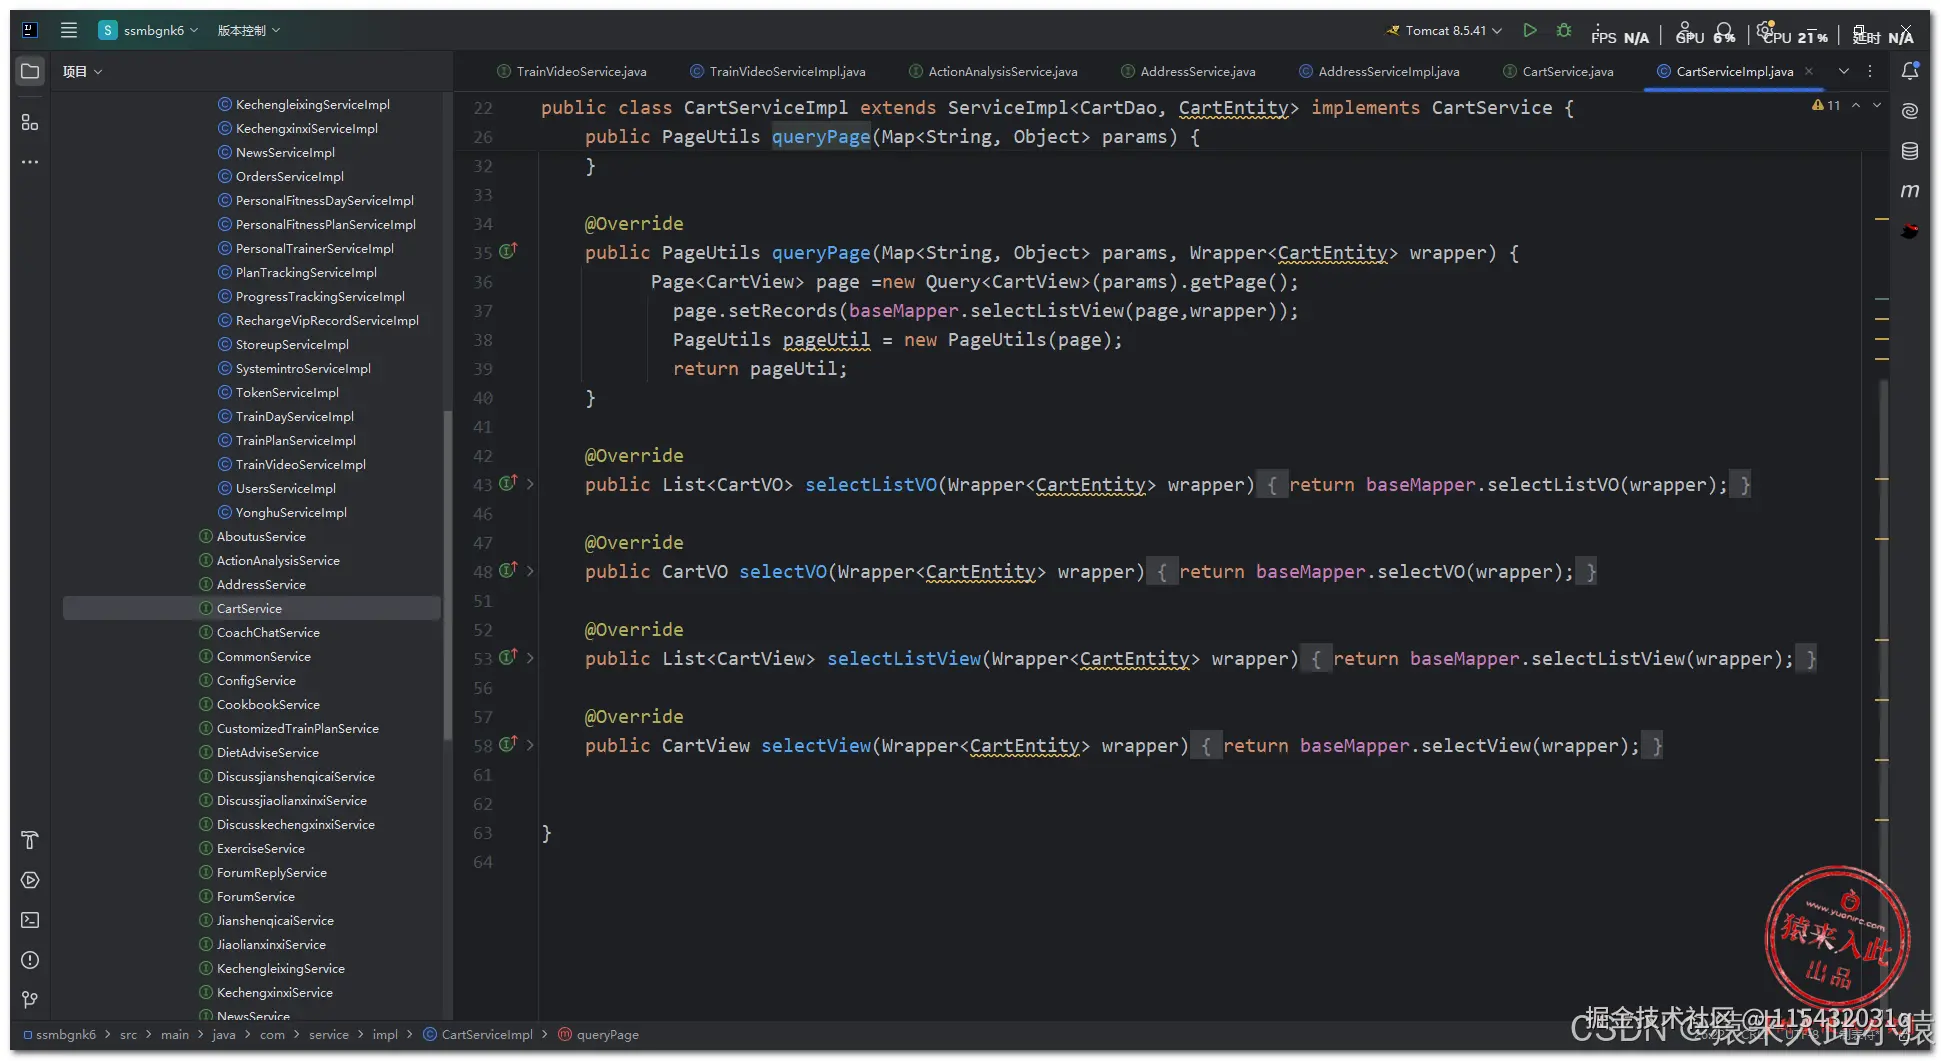Image resolution: width=1941 pixels, height=1061 pixels.
Task: Click the queryPage breadcrumb segment
Action: pos(598,1034)
